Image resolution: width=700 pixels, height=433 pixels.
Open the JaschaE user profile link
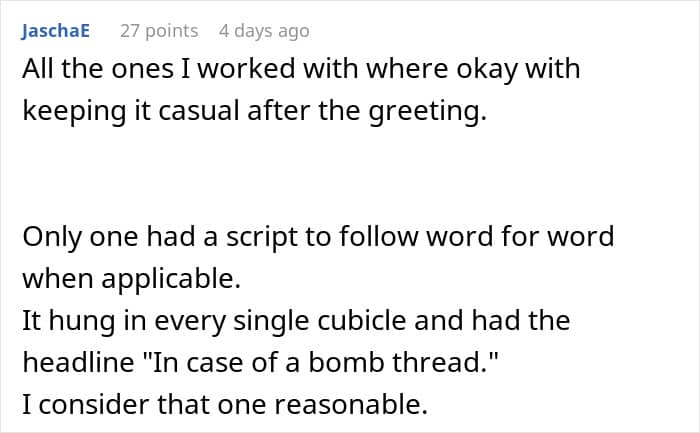click(55, 31)
